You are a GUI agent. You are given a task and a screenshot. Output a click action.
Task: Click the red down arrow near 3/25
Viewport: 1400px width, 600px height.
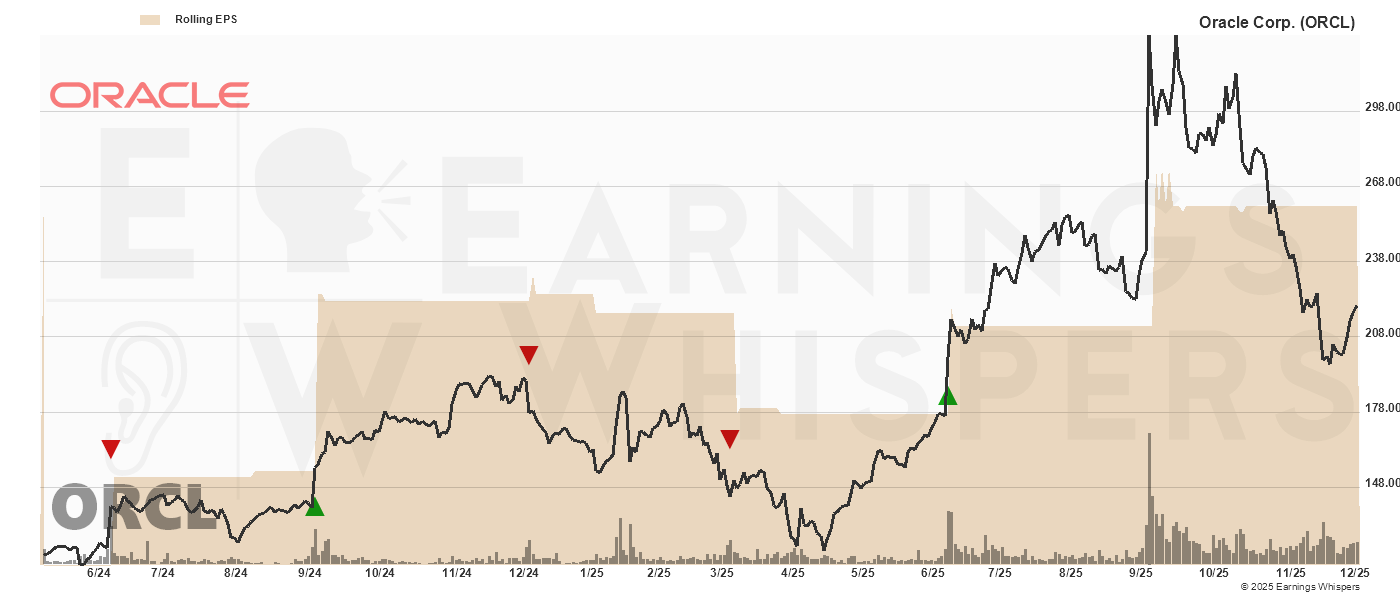pyautogui.click(x=730, y=439)
